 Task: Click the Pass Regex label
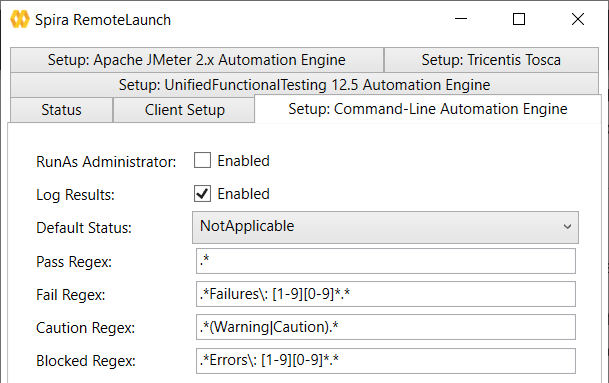pyautogui.click(x=74, y=262)
